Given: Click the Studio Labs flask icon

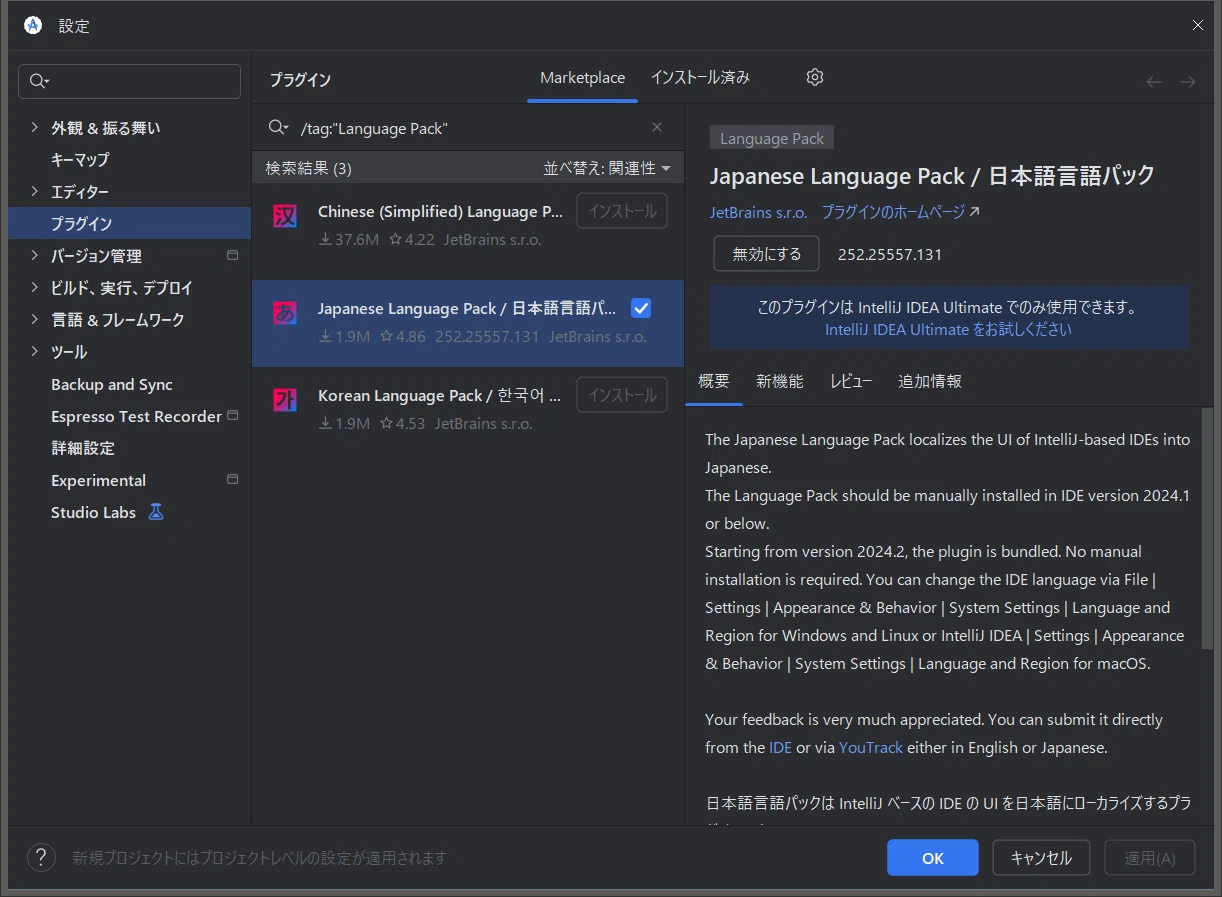Looking at the screenshot, I should (156, 512).
